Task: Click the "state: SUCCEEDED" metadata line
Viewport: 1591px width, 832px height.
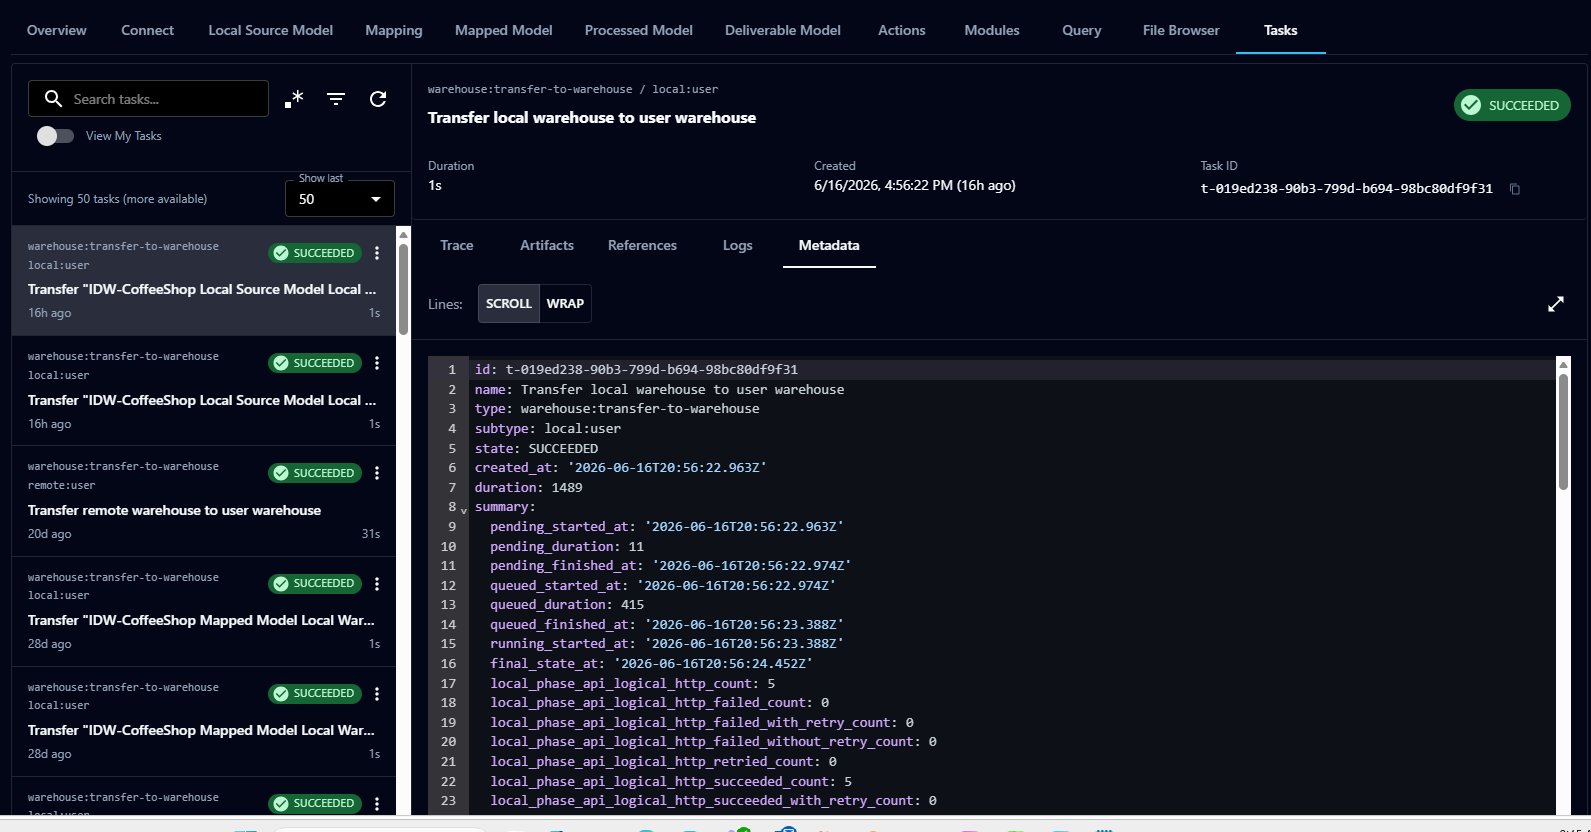Action: (537, 449)
